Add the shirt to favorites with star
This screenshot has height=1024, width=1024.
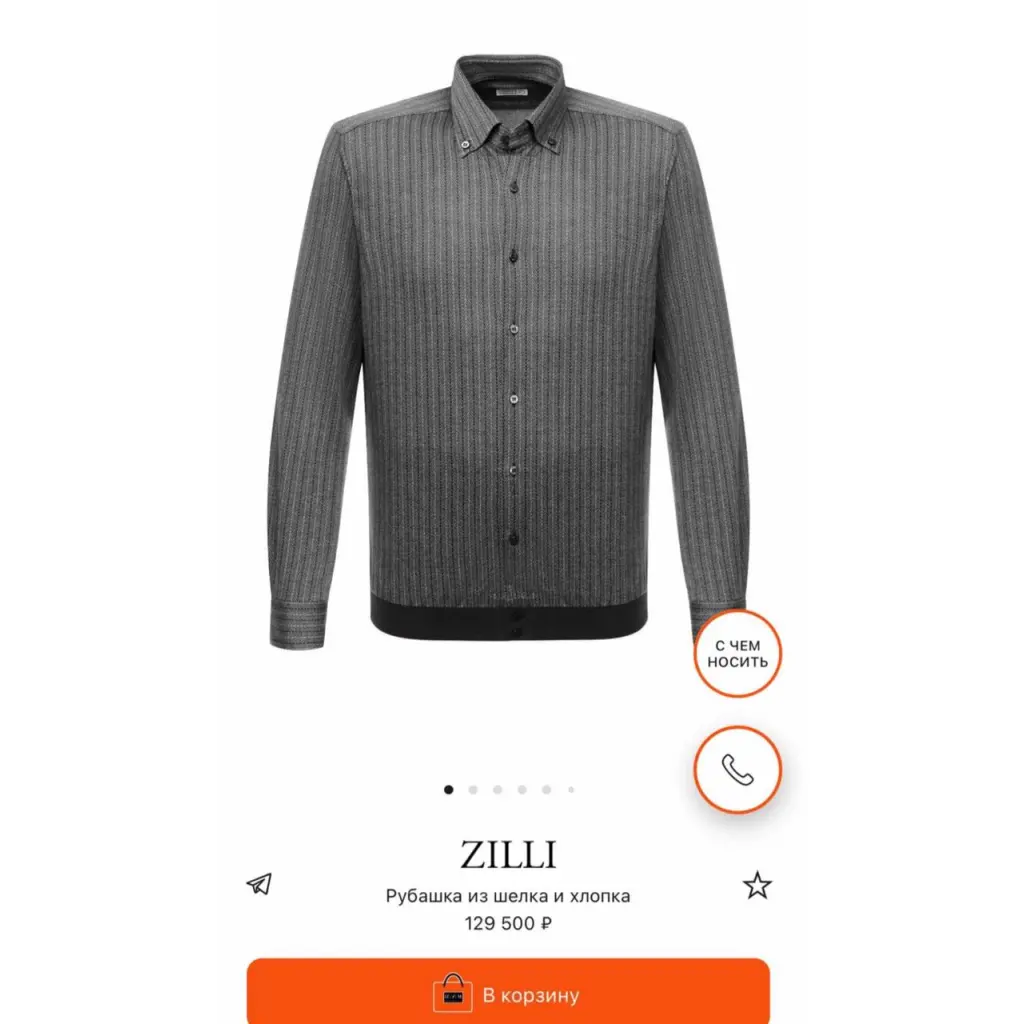(757, 886)
